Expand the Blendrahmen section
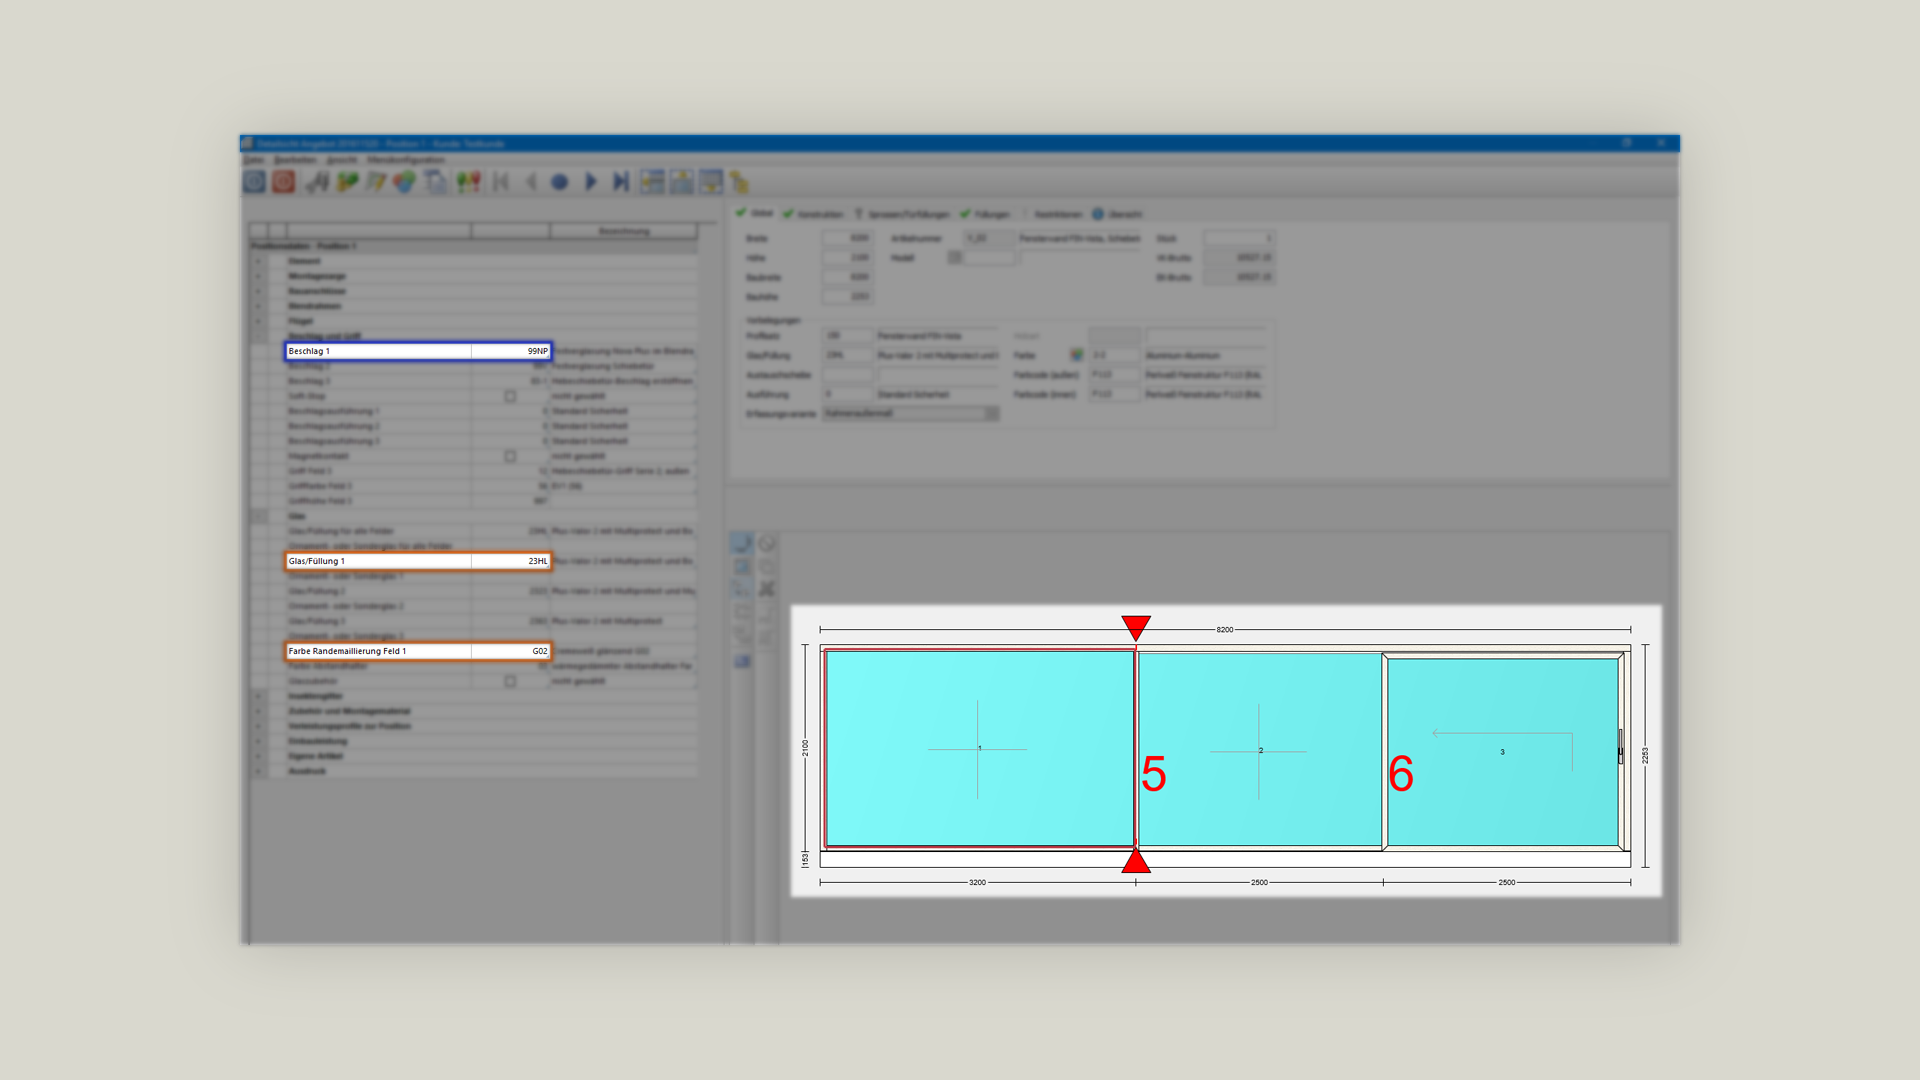 click(x=258, y=306)
